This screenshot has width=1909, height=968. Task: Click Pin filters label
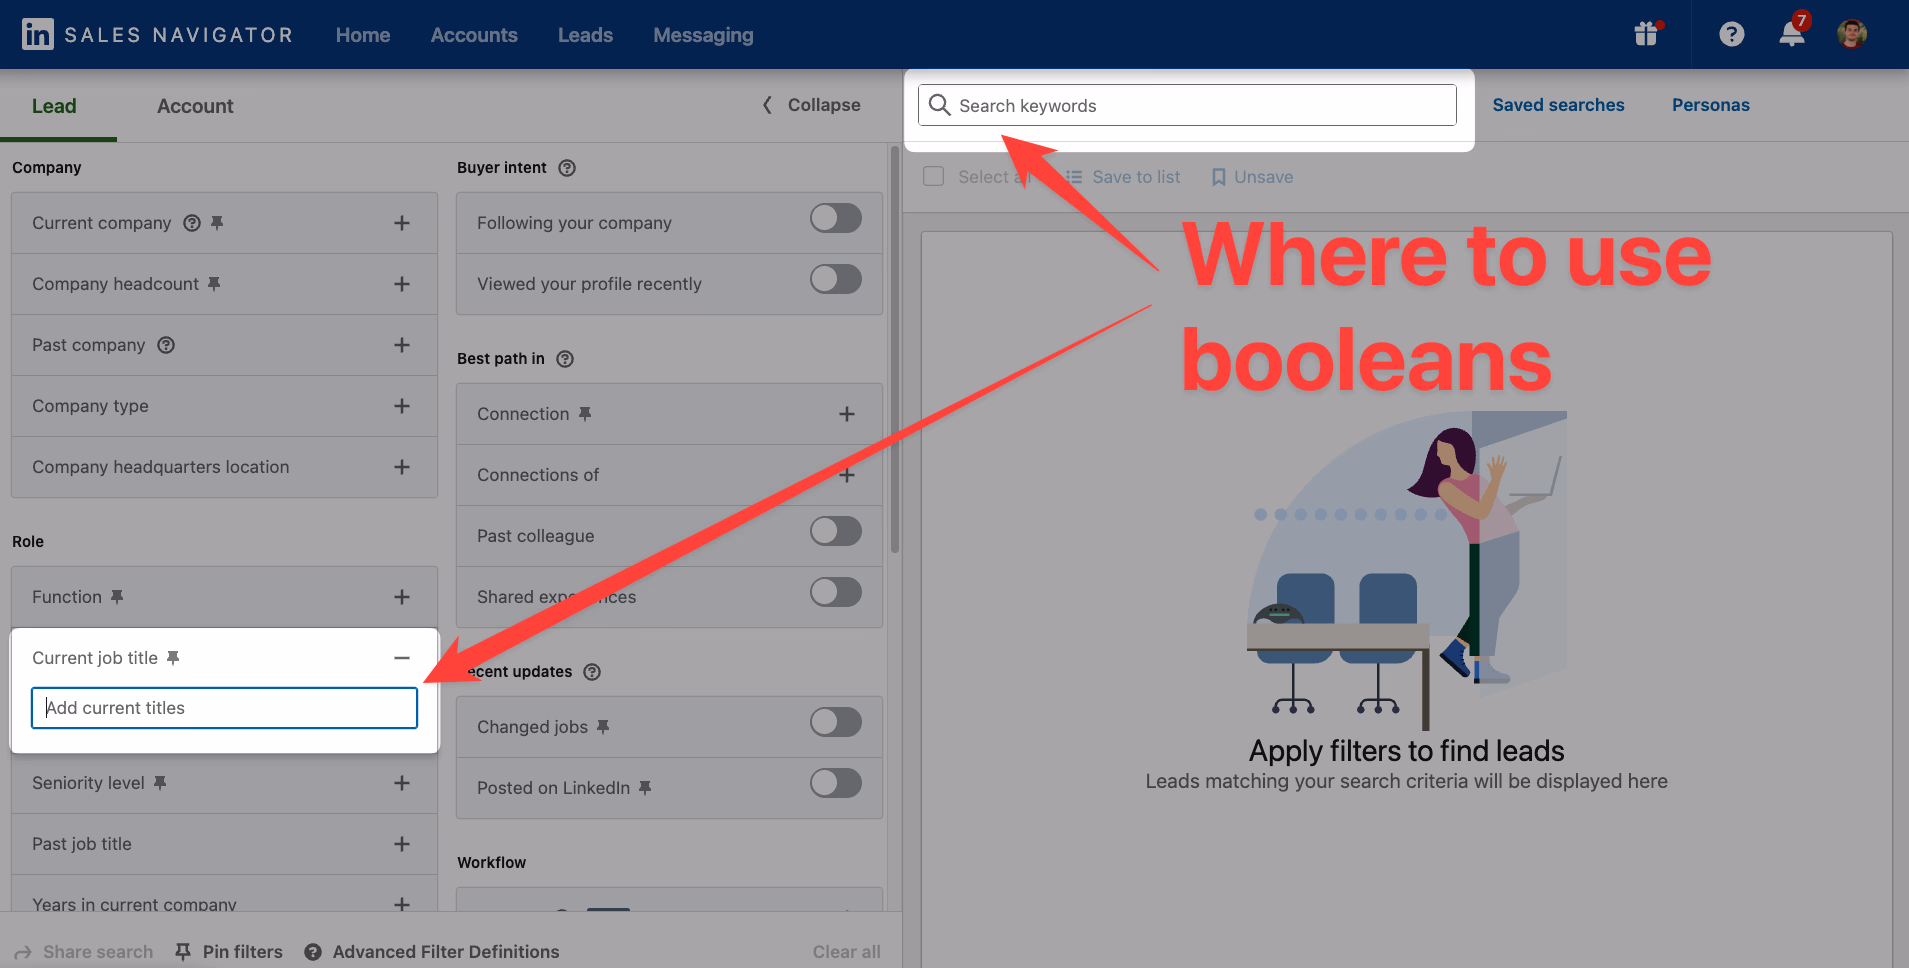click(x=243, y=952)
